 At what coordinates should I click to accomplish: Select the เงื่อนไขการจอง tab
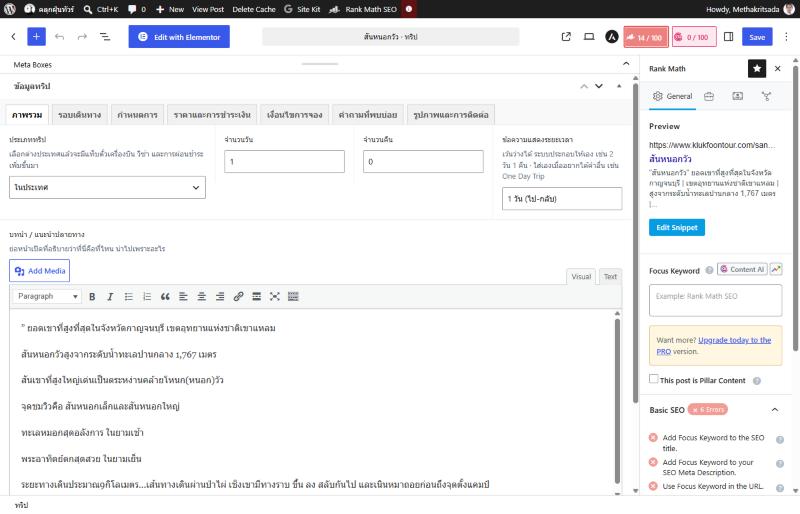click(294, 115)
